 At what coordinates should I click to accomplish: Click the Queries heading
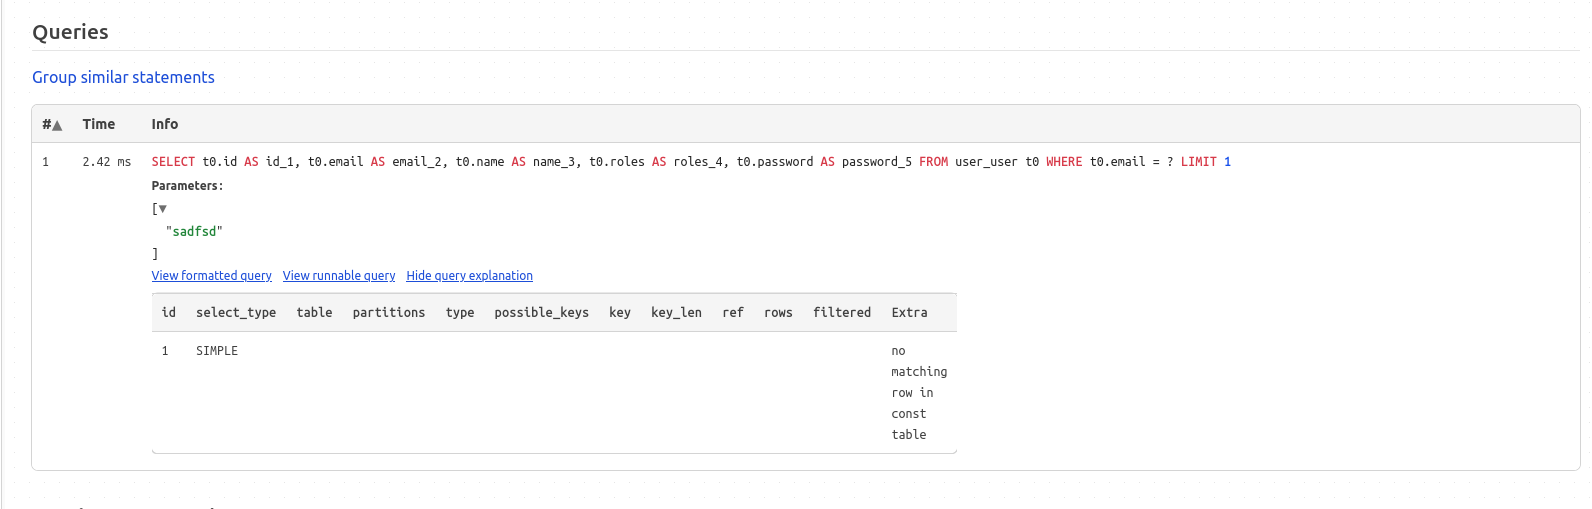click(x=70, y=32)
